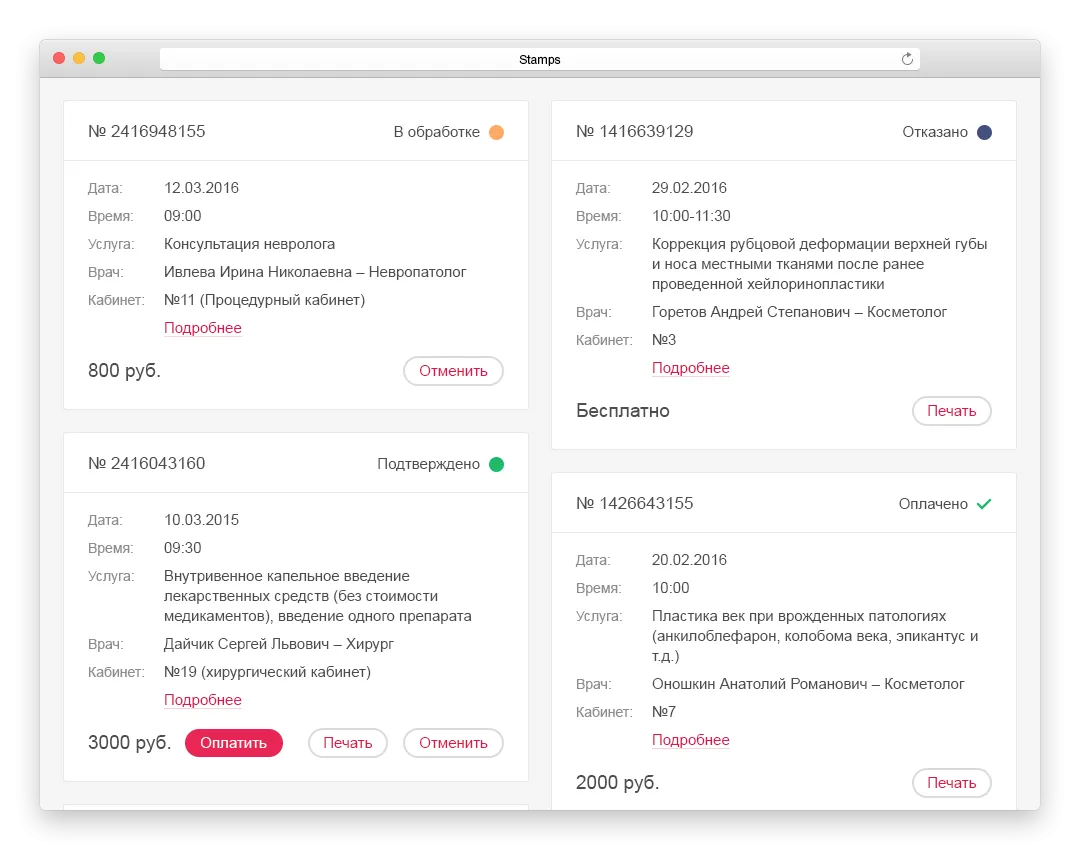Click room value '№3'

click(x=664, y=340)
